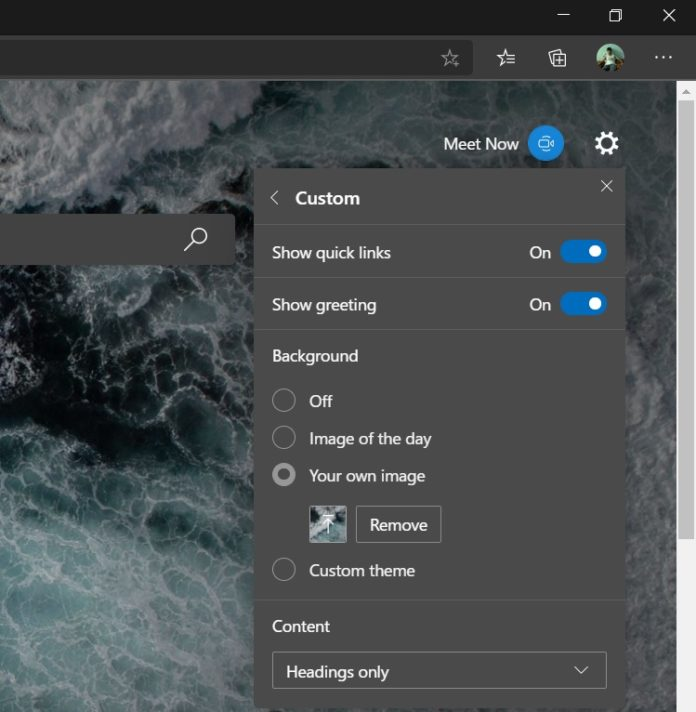Close the Custom settings panel
696x712 pixels.
pos(606,186)
